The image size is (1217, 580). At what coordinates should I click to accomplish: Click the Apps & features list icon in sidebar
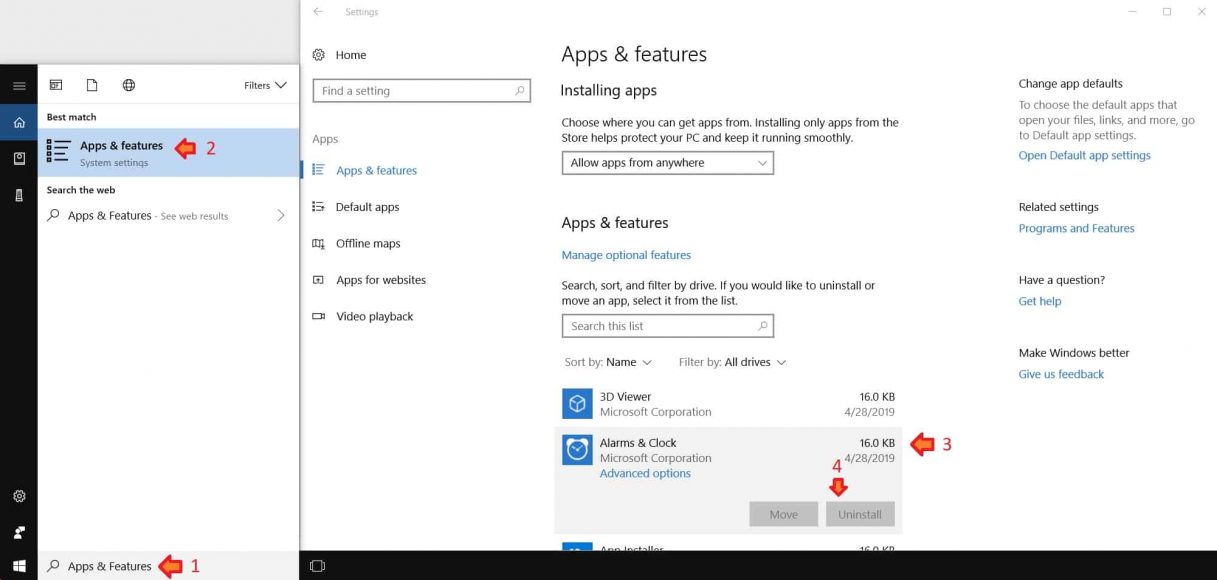click(321, 170)
